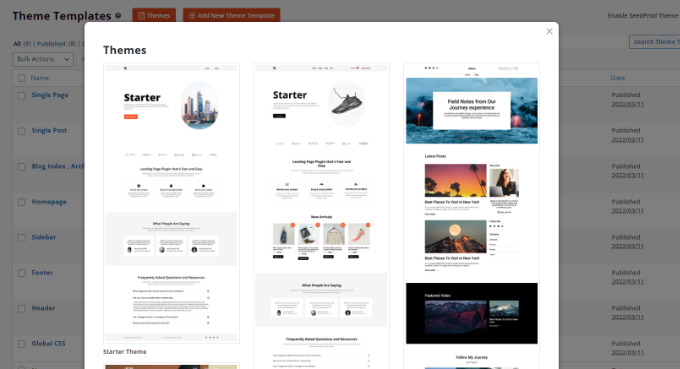680x369 pixels.
Task: Click the help icon beside Theme Templates title
Action: coord(118,16)
